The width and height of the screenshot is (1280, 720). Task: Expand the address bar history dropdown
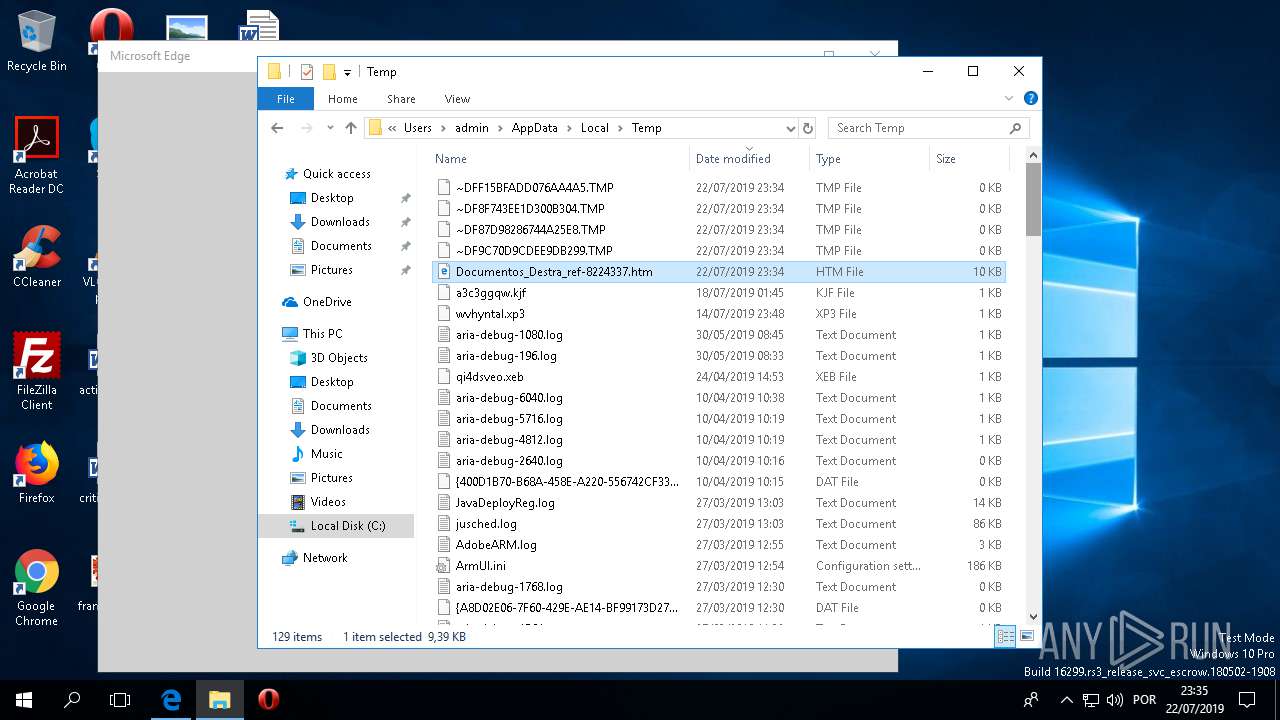pos(790,128)
